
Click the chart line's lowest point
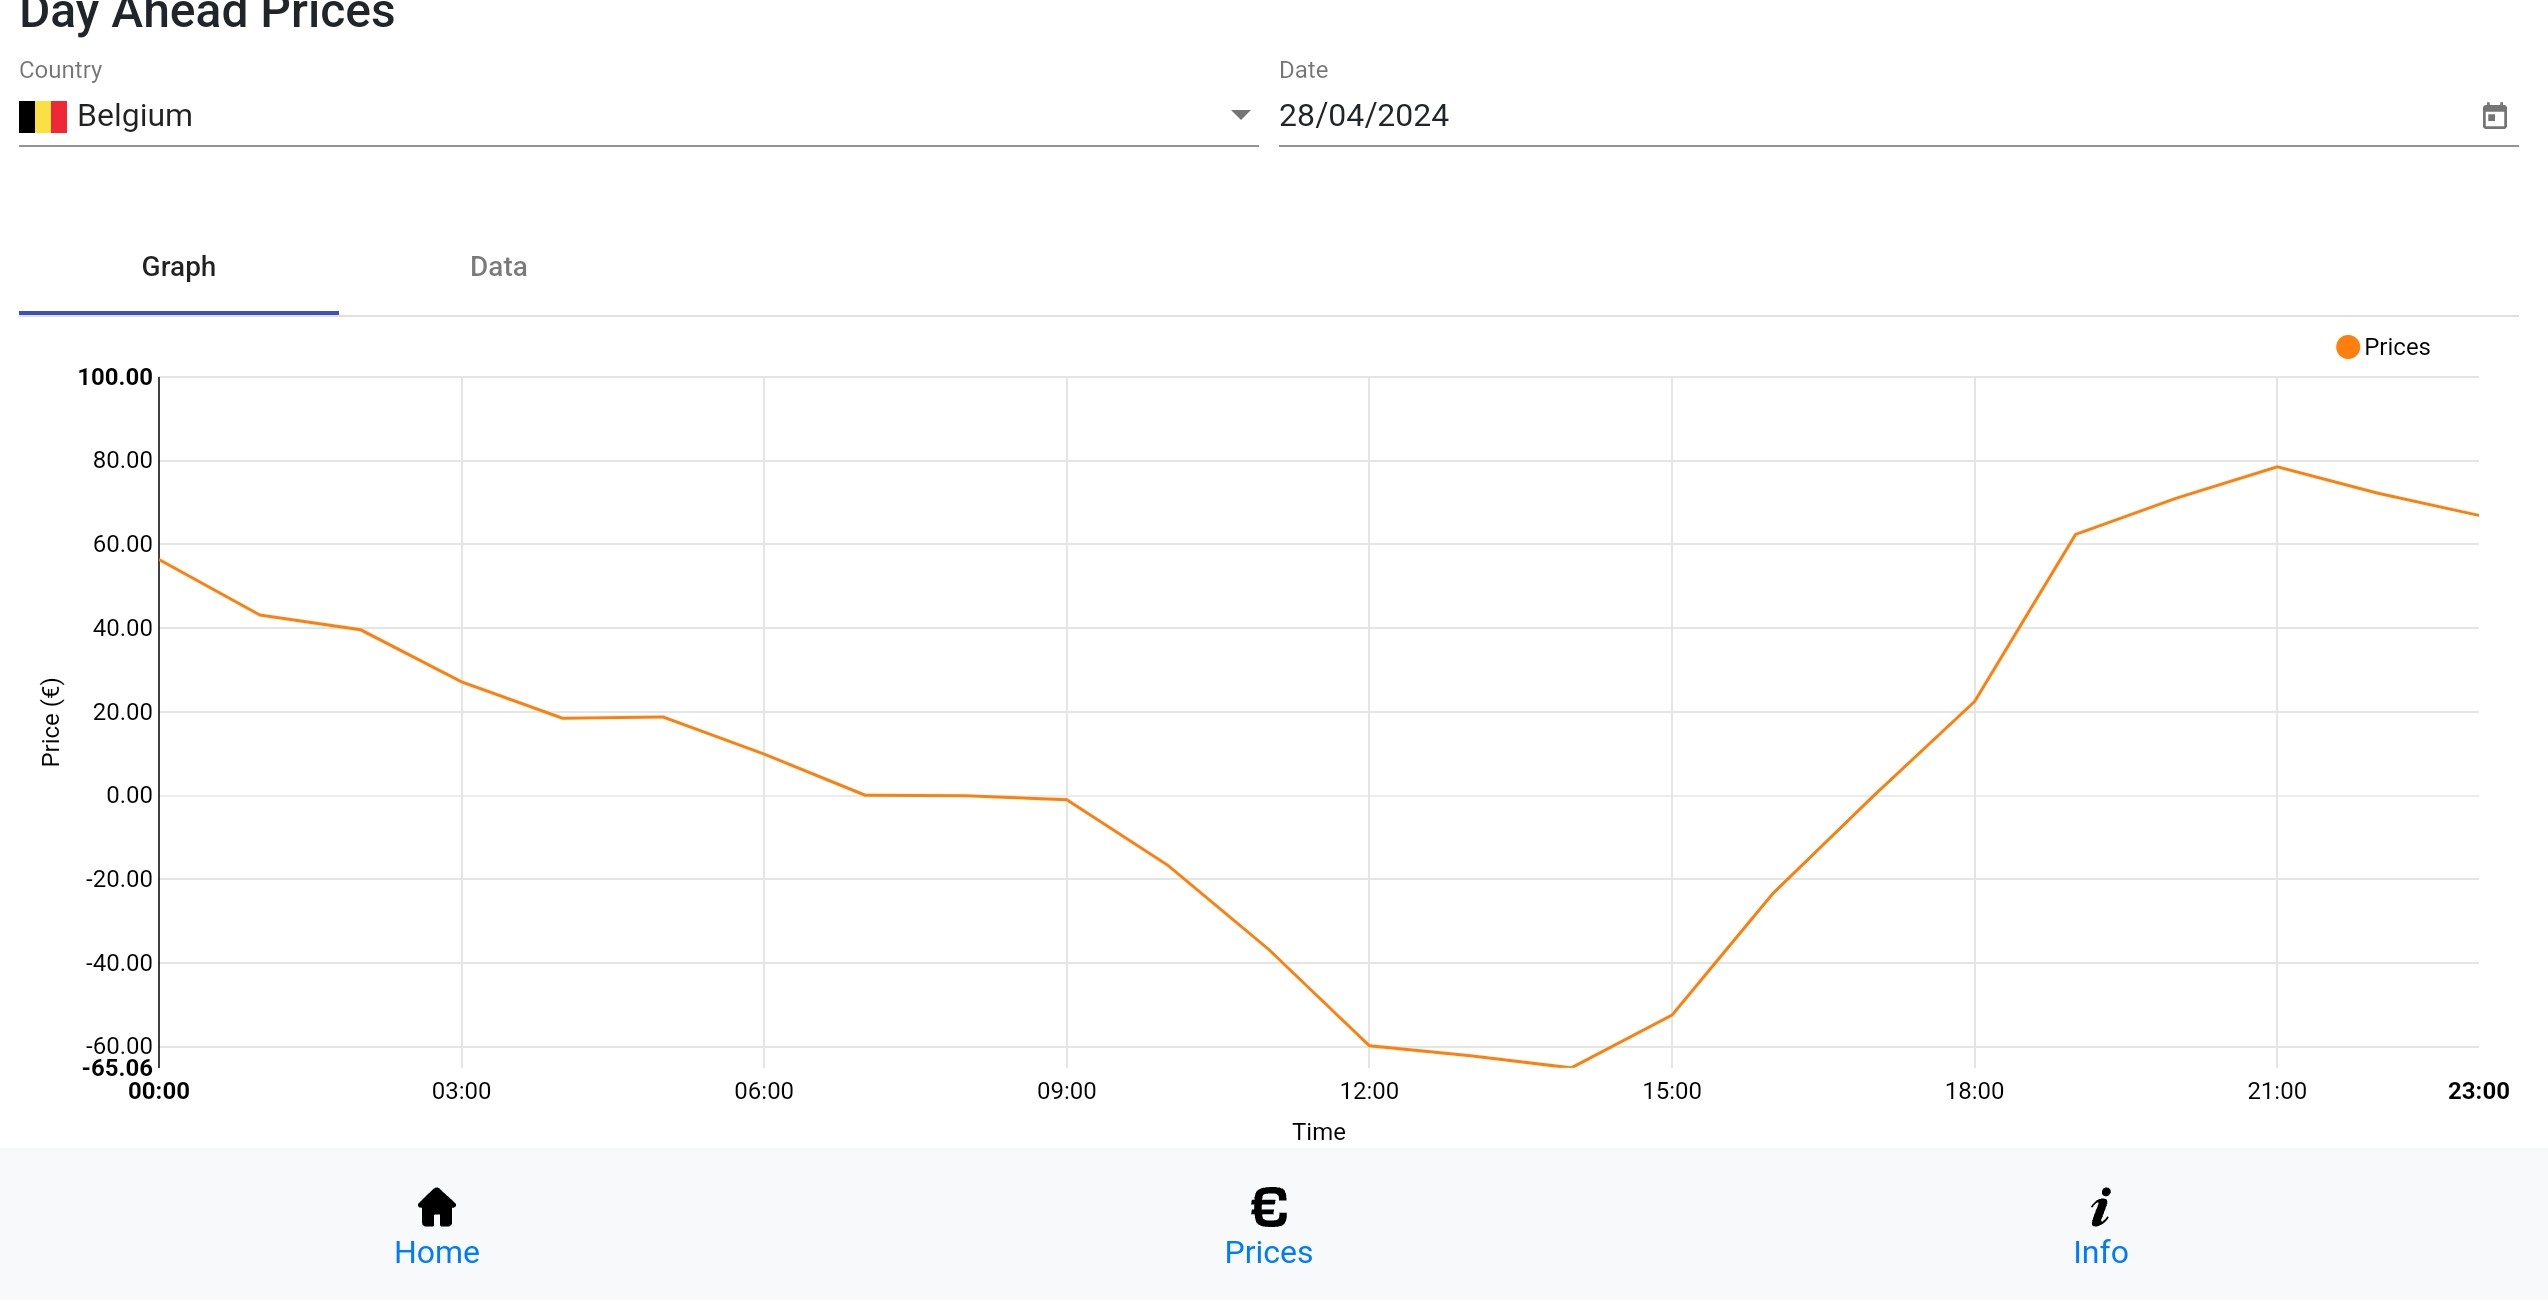pos(1571,1067)
